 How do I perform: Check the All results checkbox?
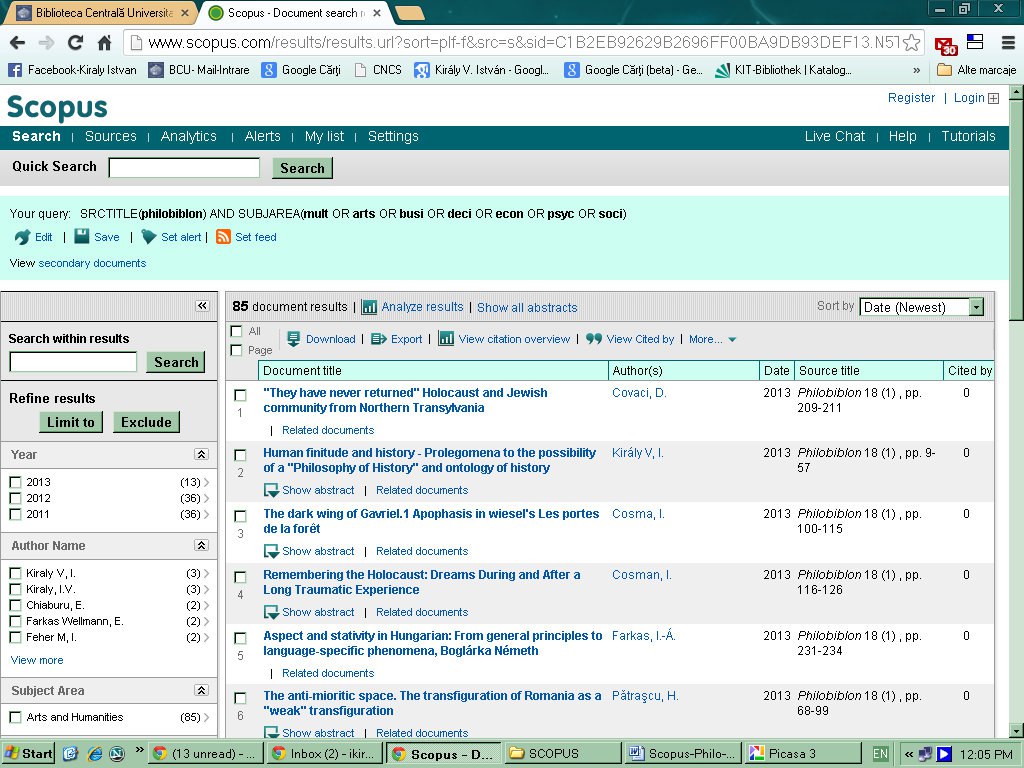coord(237,332)
